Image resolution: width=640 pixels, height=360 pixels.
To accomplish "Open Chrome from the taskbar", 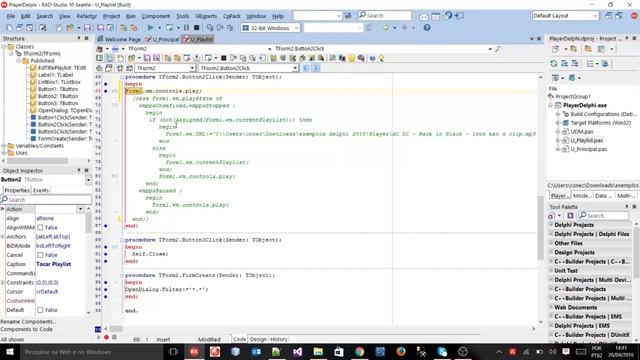I will [x=359, y=352].
